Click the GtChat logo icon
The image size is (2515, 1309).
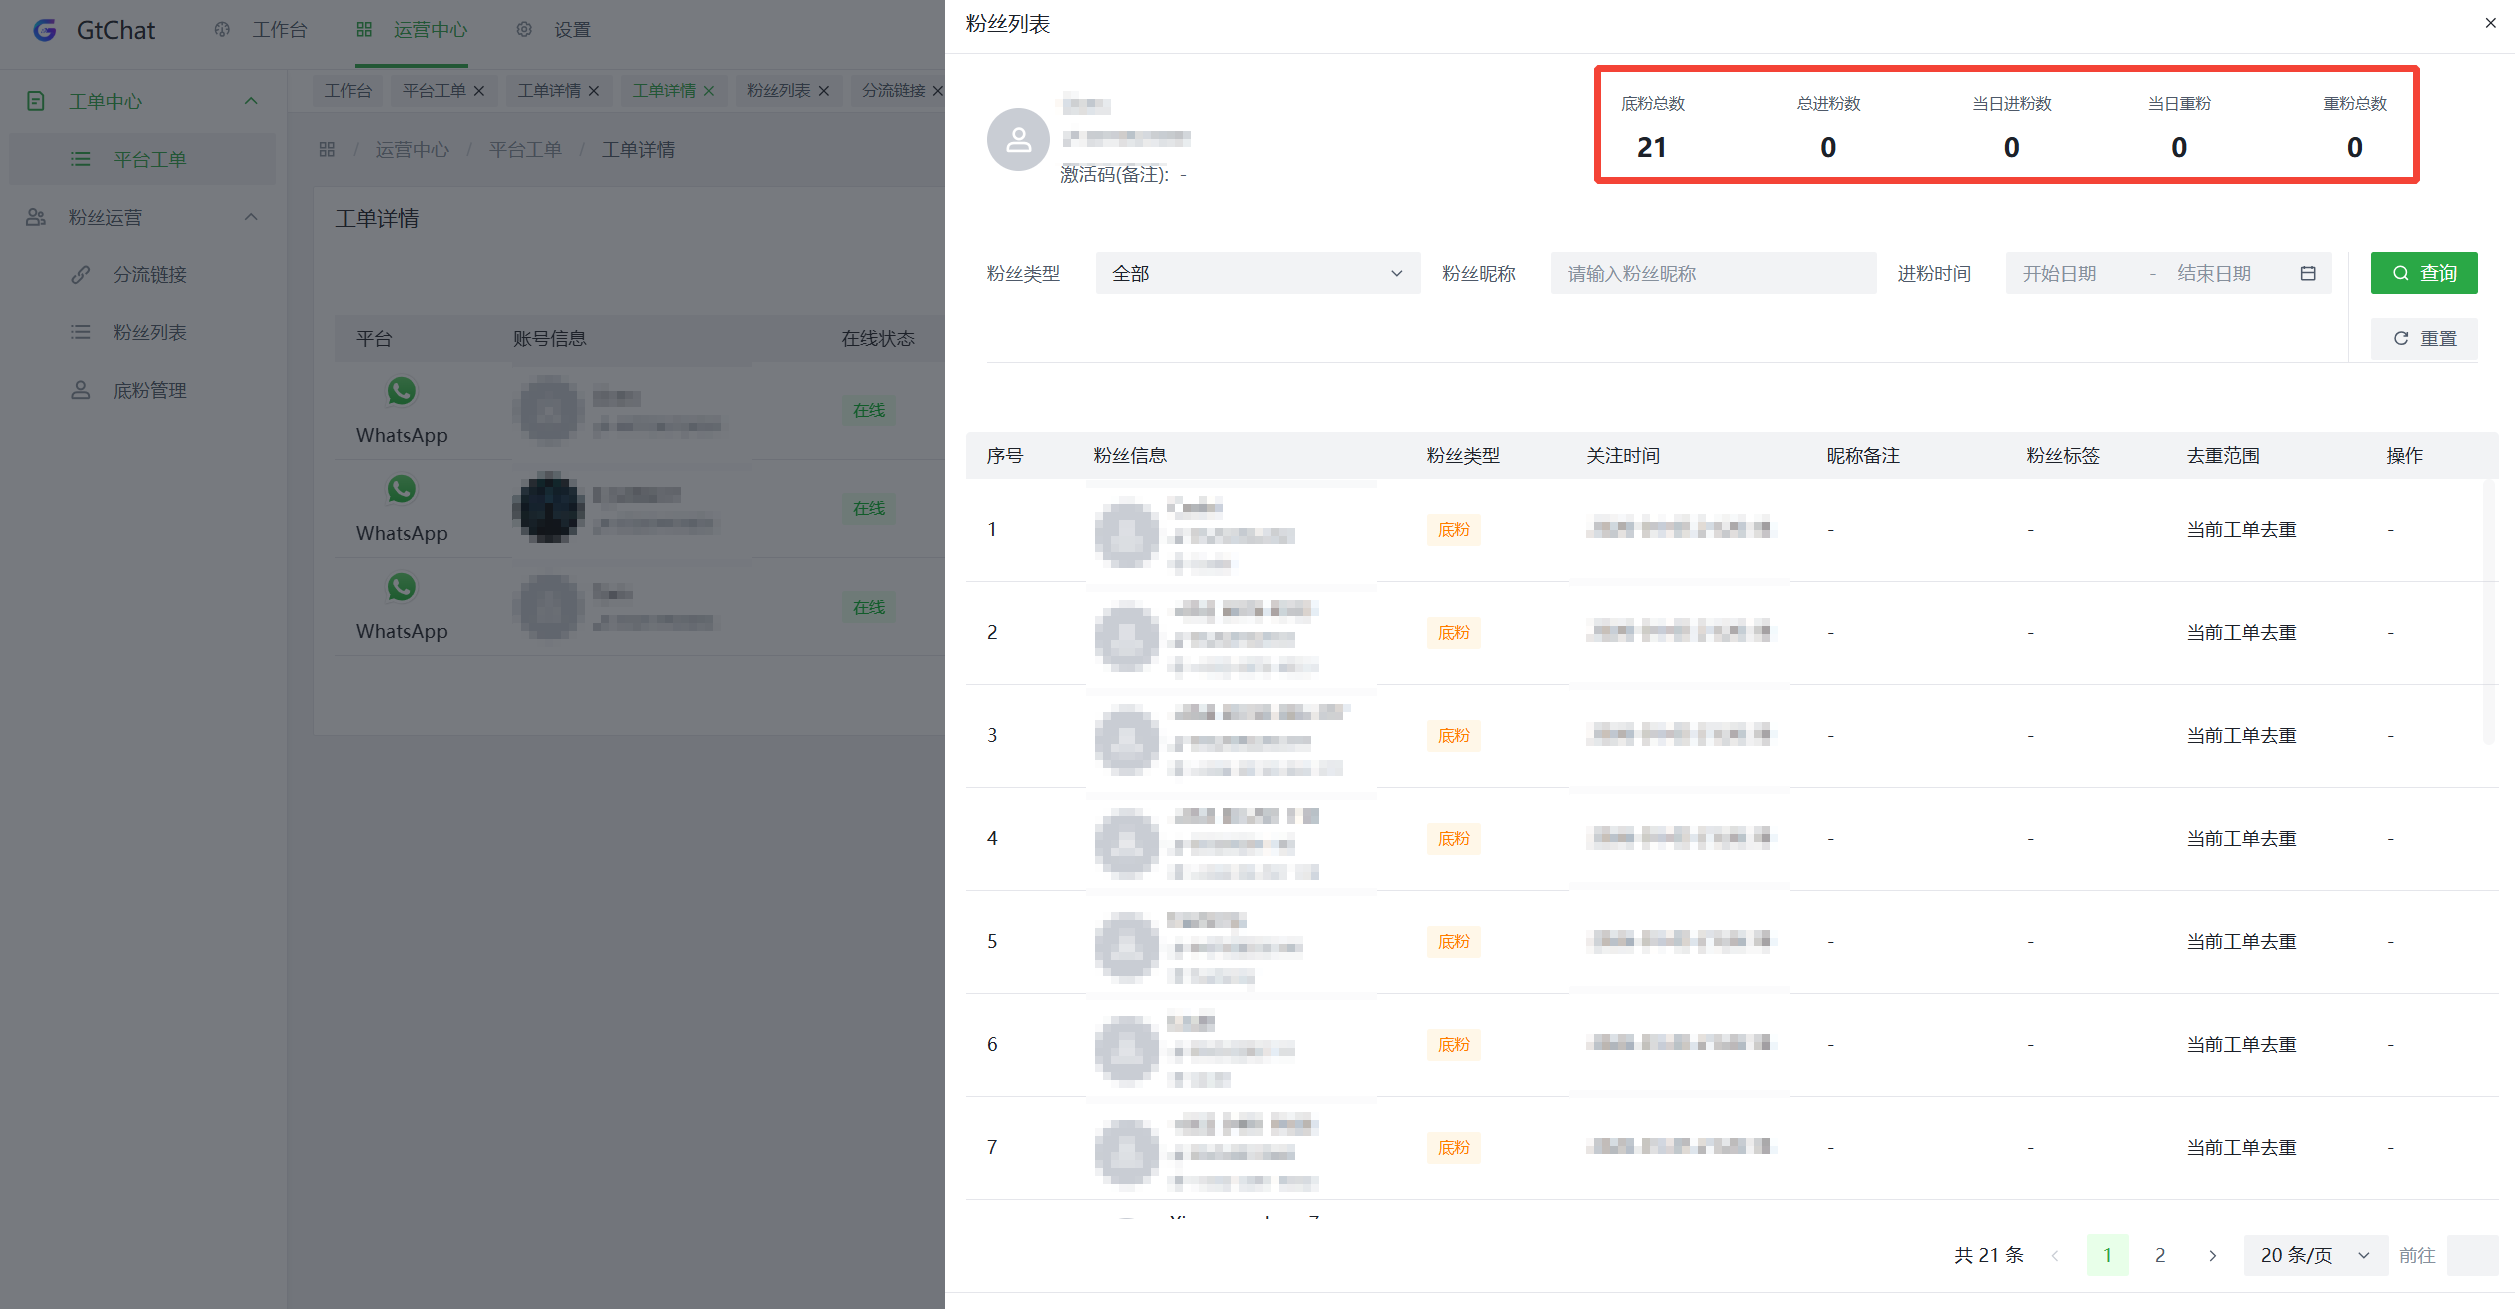point(44,30)
